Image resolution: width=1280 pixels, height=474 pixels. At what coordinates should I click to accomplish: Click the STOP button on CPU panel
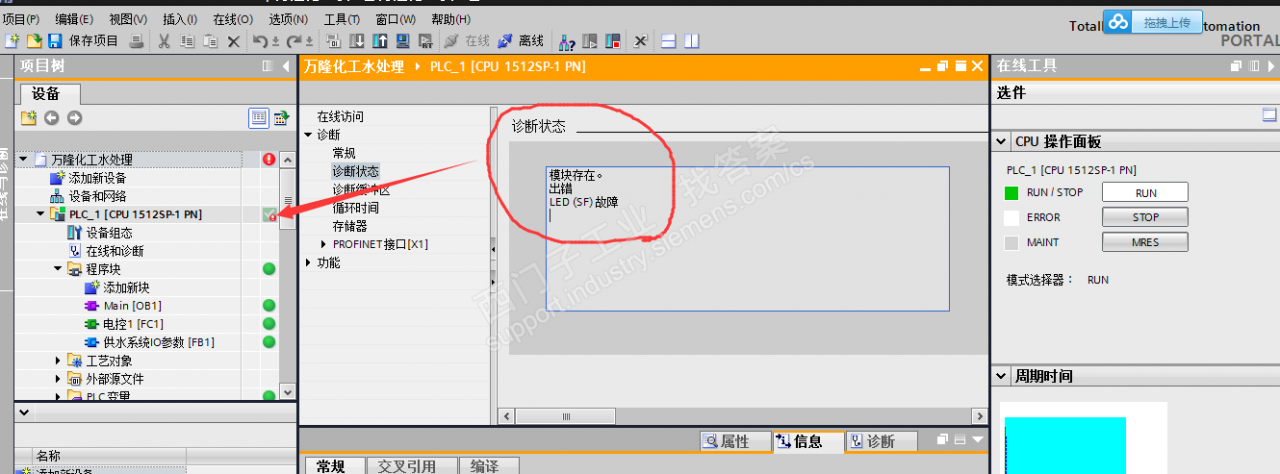(x=1145, y=217)
